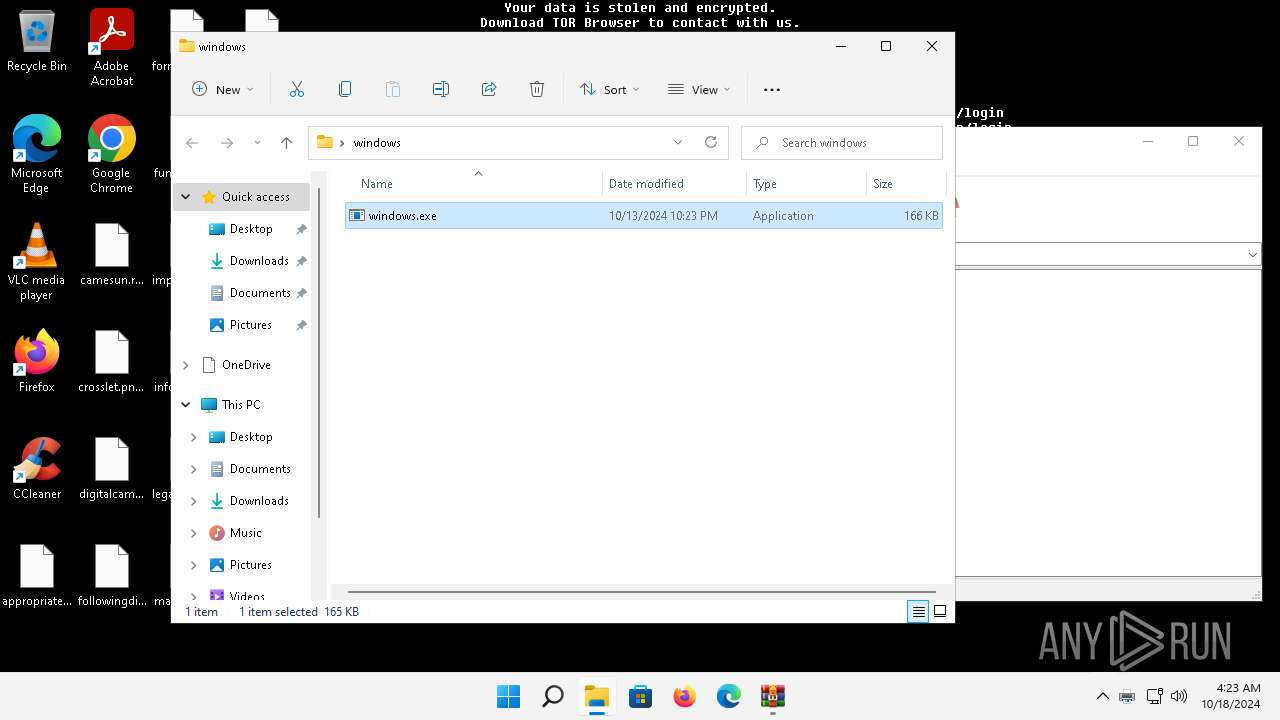Open Quick access Desktop folder

point(250,229)
